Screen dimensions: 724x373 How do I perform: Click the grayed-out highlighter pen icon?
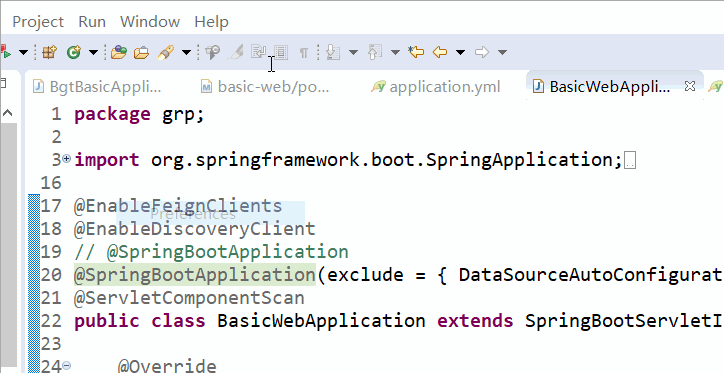pyautogui.click(x=235, y=52)
